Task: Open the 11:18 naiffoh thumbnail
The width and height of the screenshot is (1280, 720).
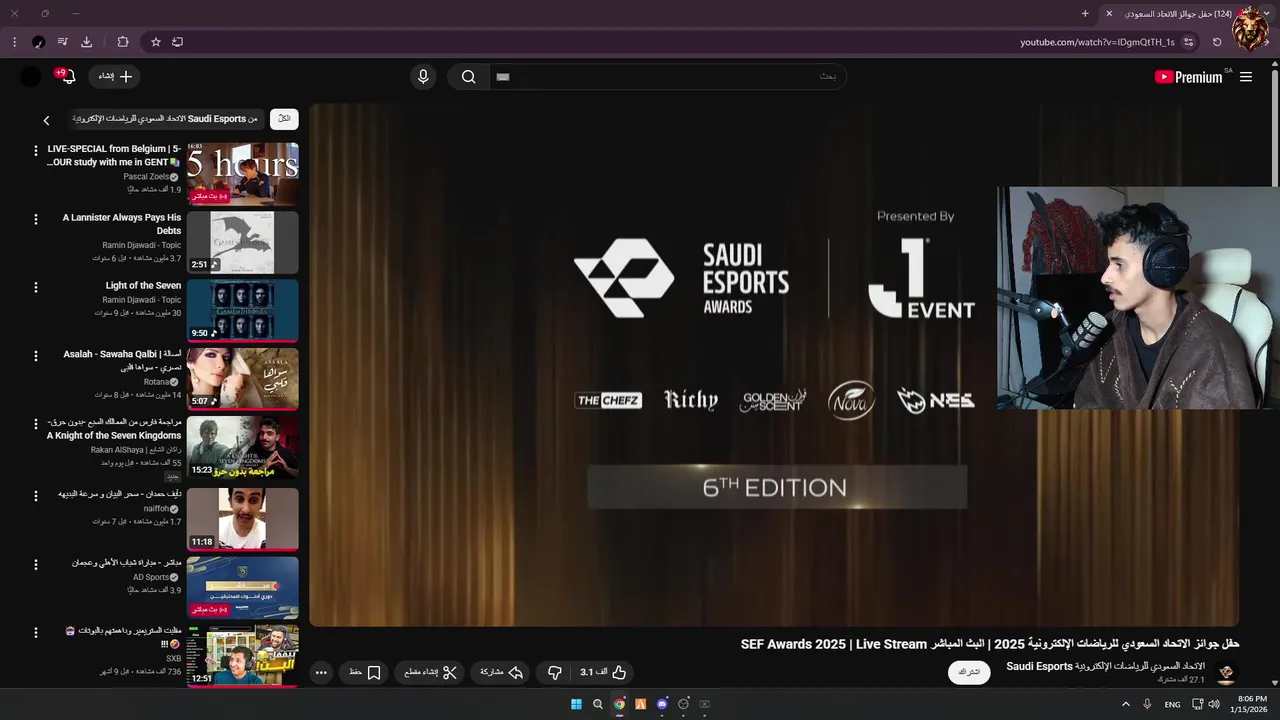Action: coord(243,519)
